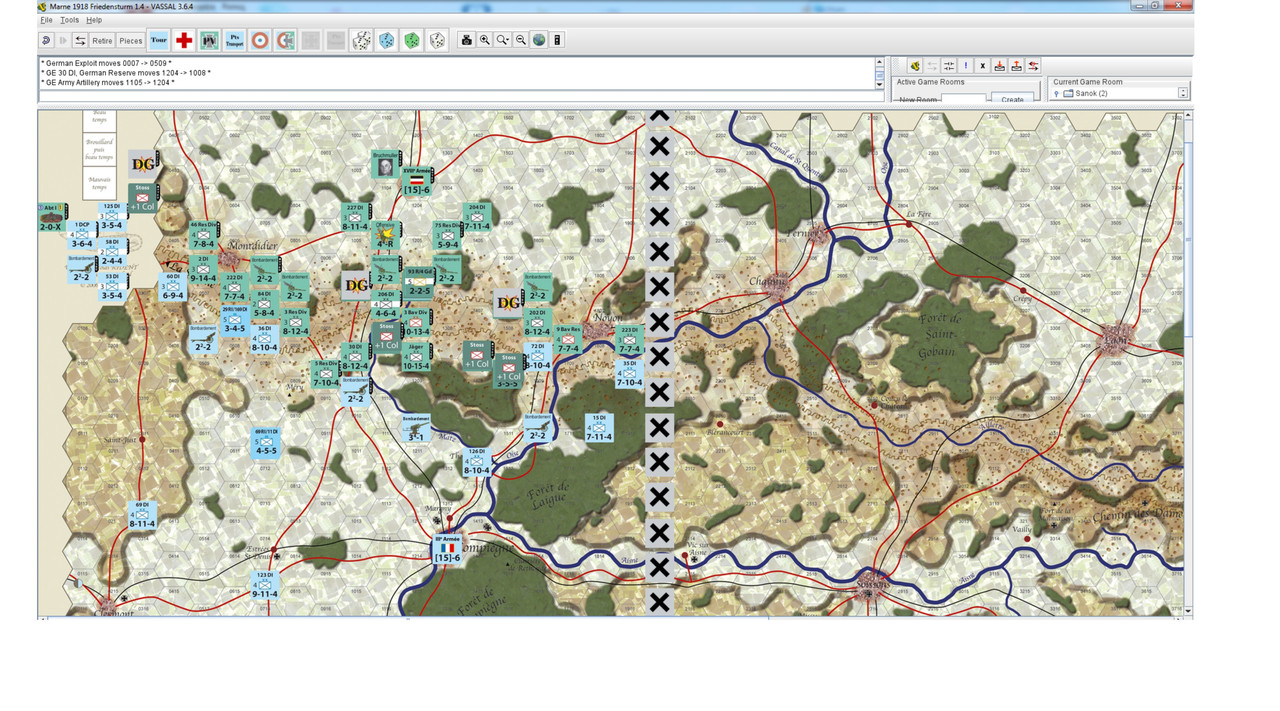Image resolution: width=1280 pixels, height=711 pixels.
Task: Click the New Room name field
Action: click(x=964, y=99)
